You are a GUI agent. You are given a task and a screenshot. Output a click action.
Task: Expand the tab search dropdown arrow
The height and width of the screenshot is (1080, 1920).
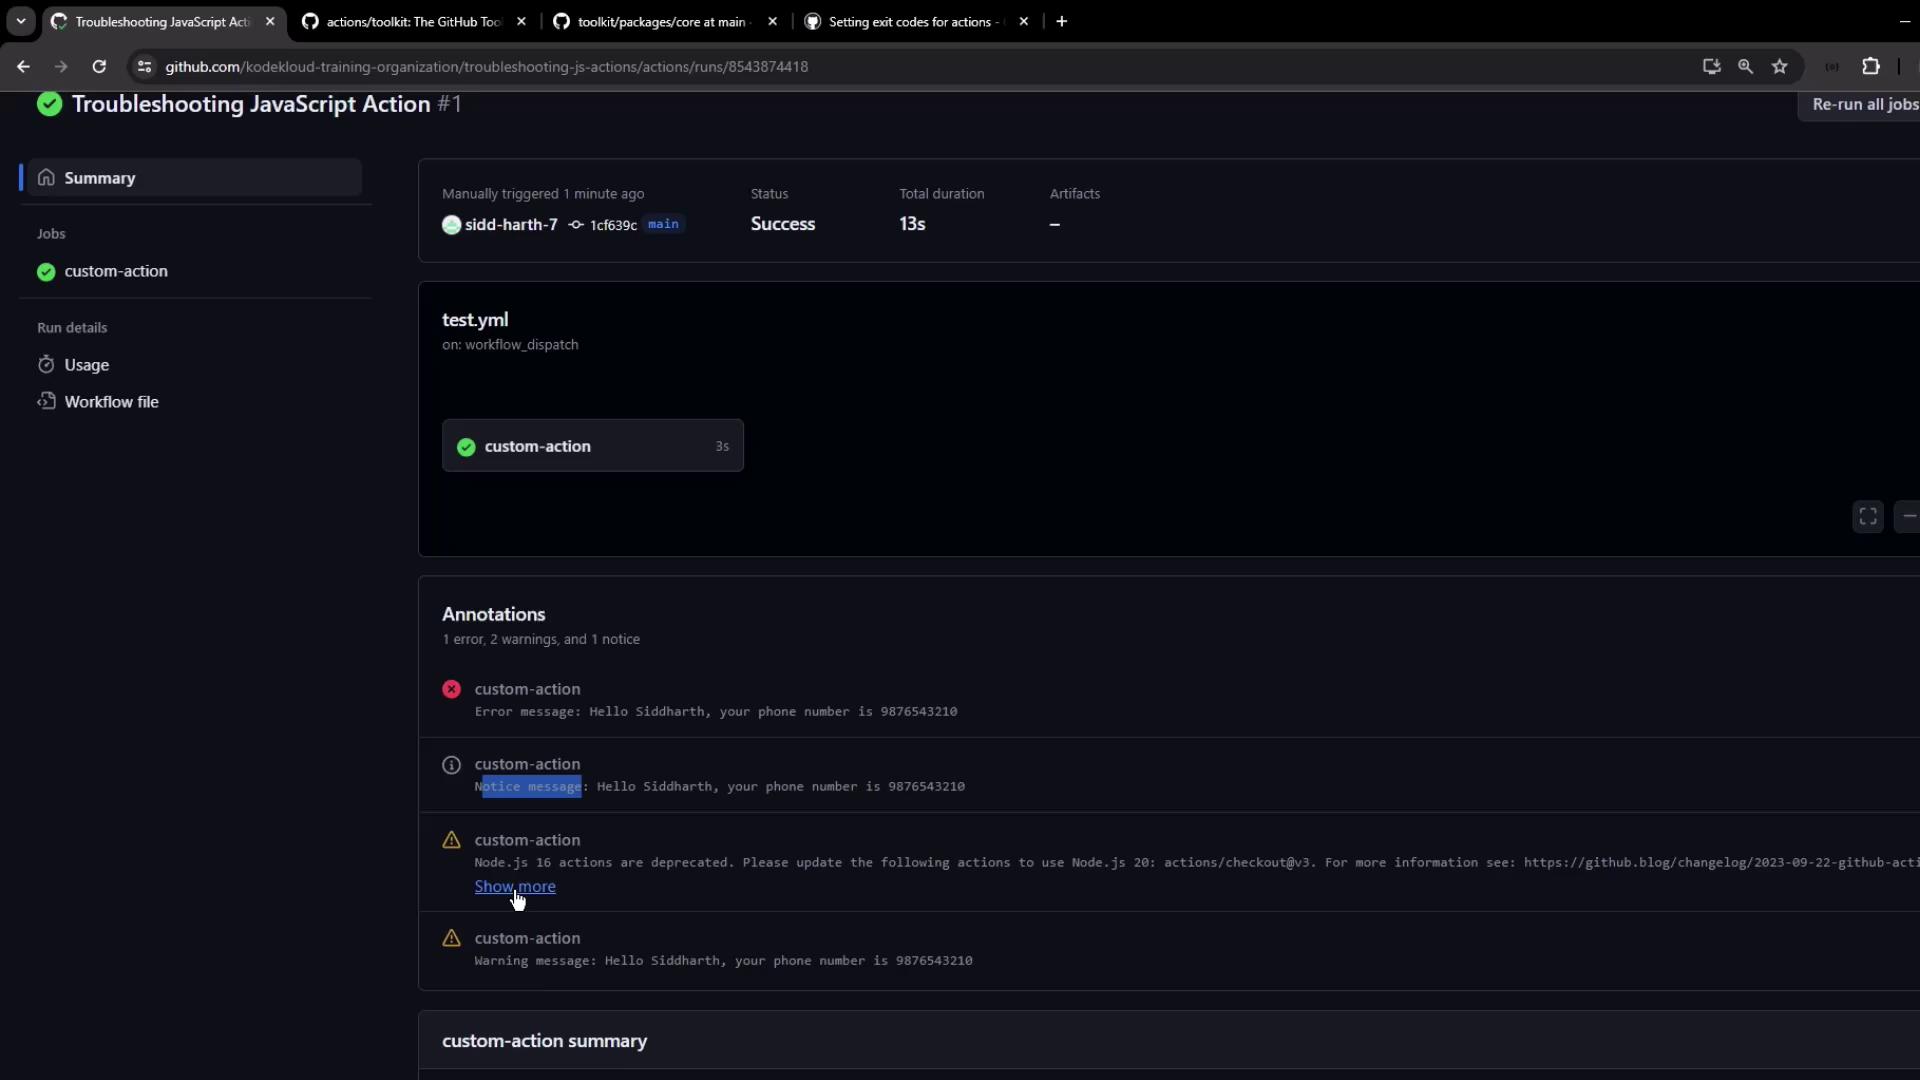point(21,21)
